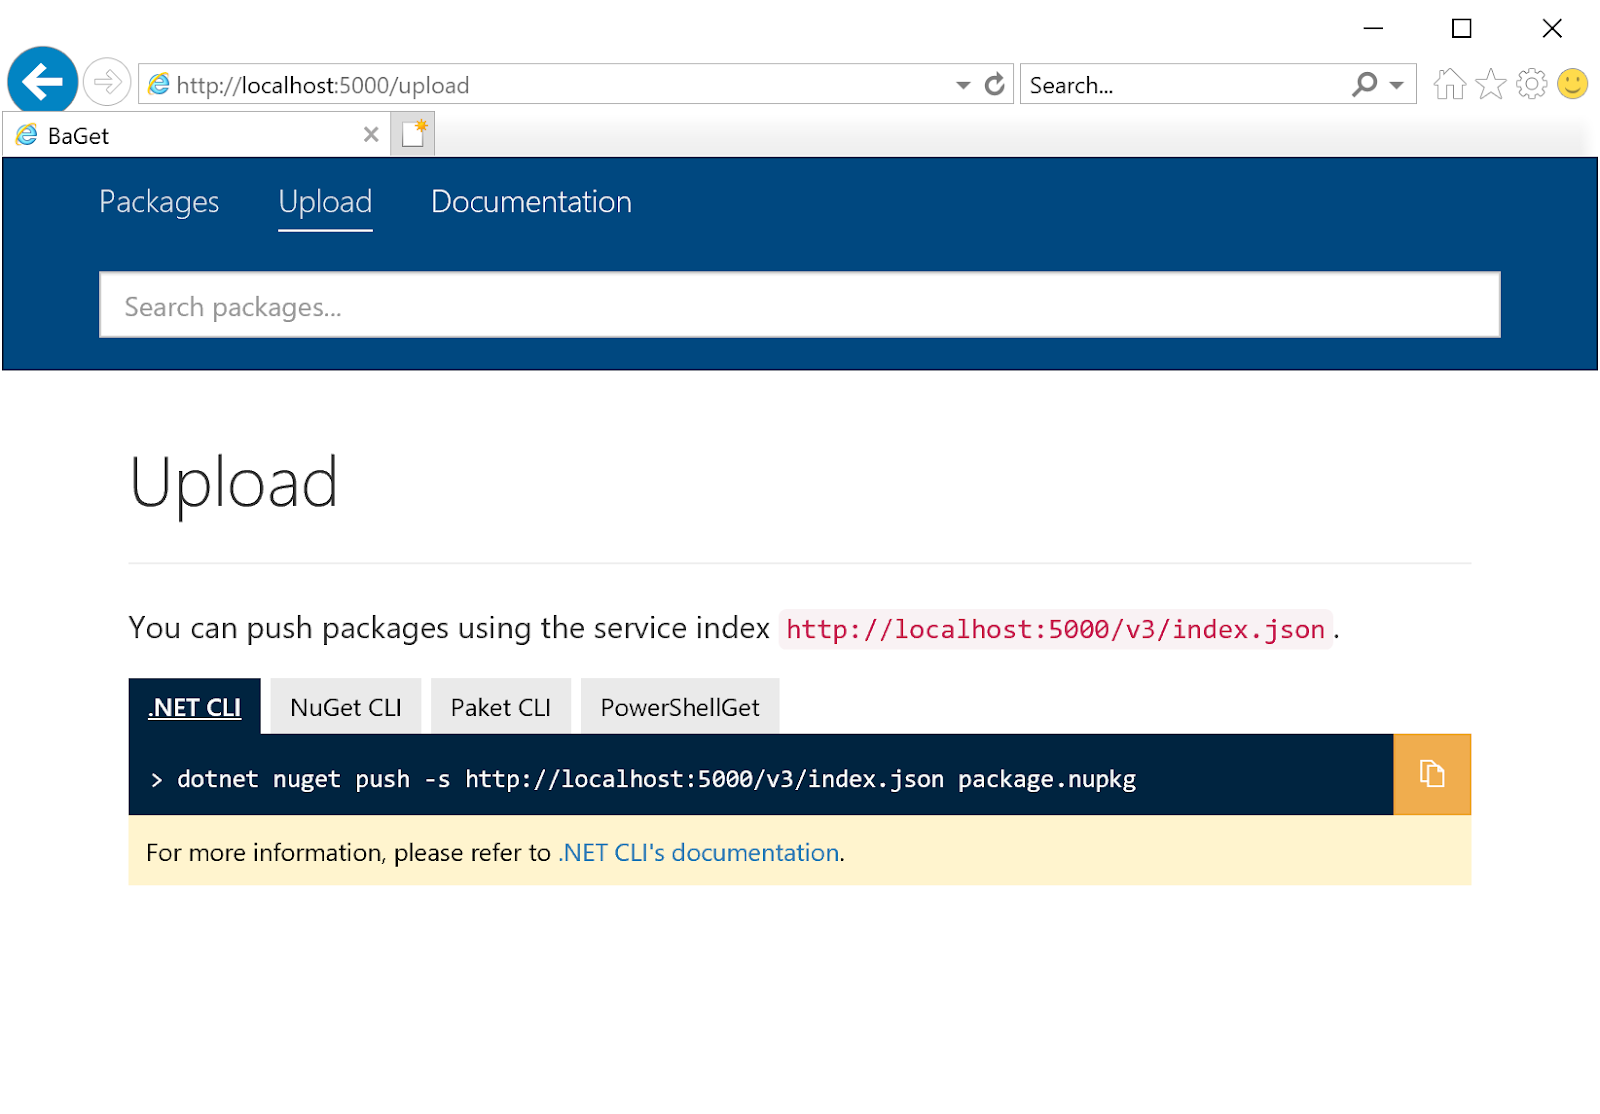Close the browser window
Screen dimensions: 1600x1114
pos(1552,28)
